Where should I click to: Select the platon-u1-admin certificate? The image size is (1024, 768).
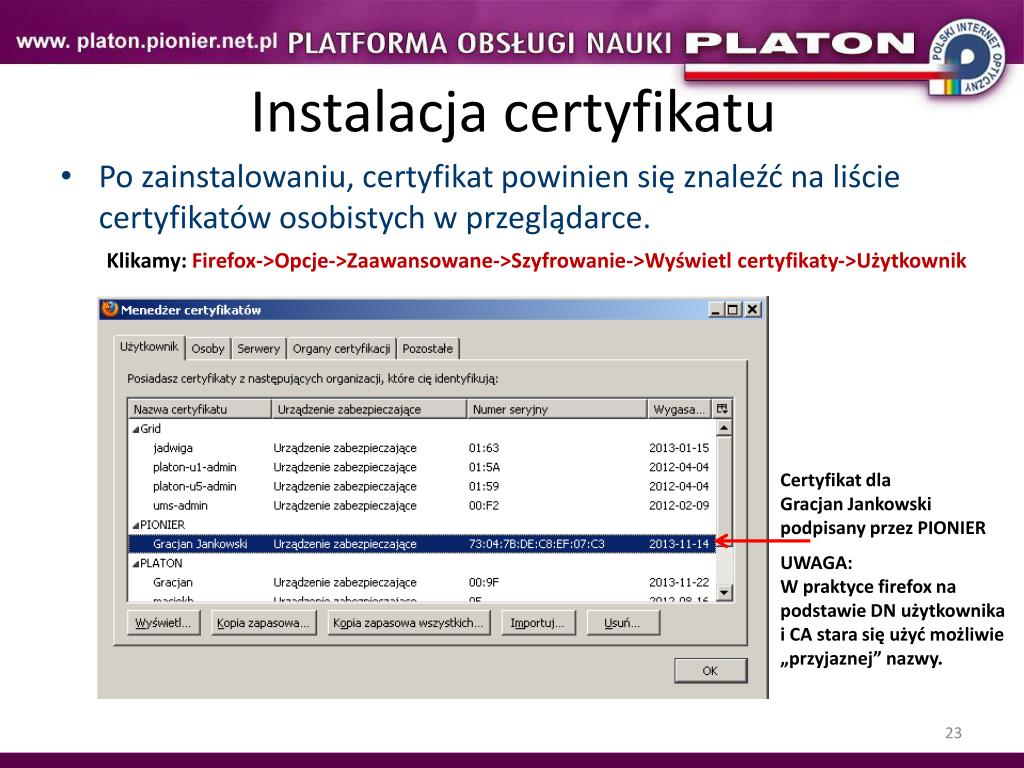pyautogui.click(x=422, y=468)
